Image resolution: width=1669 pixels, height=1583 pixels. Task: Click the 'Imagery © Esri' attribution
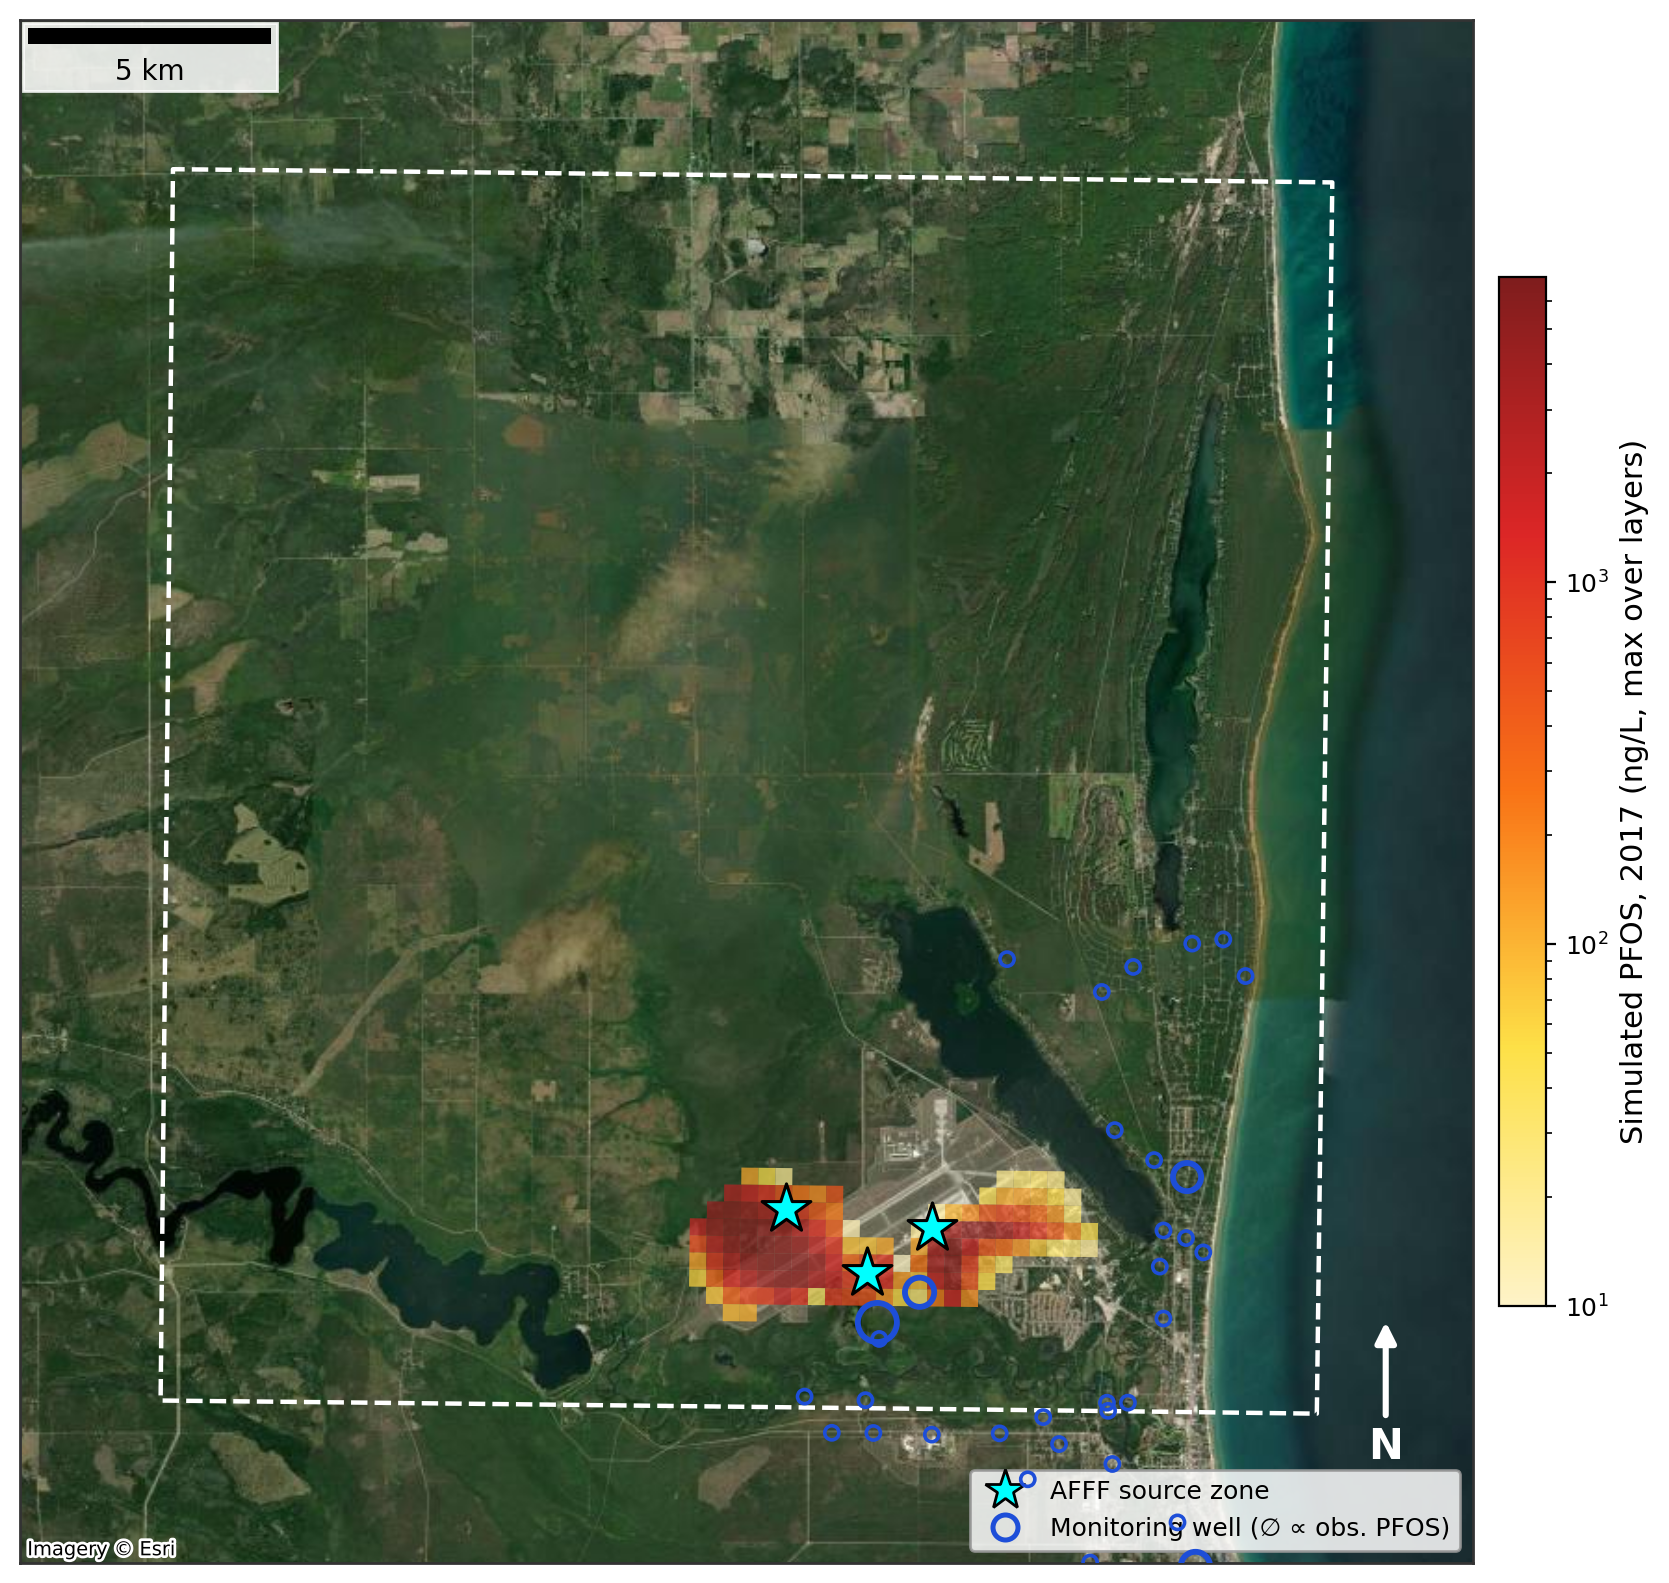click(101, 1549)
